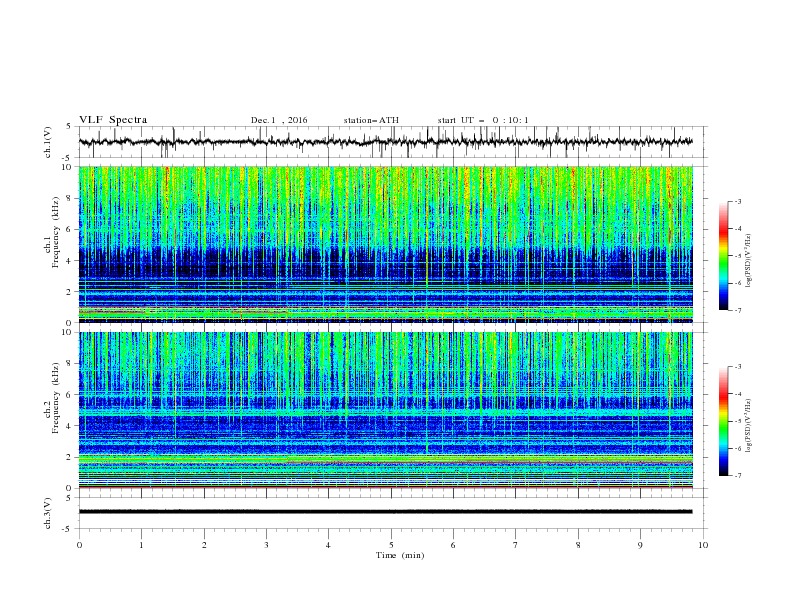This screenshot has height=612, width=792.
Task: Click the "-3" tick on upper color bar
Action: click(x=738, y=201)
